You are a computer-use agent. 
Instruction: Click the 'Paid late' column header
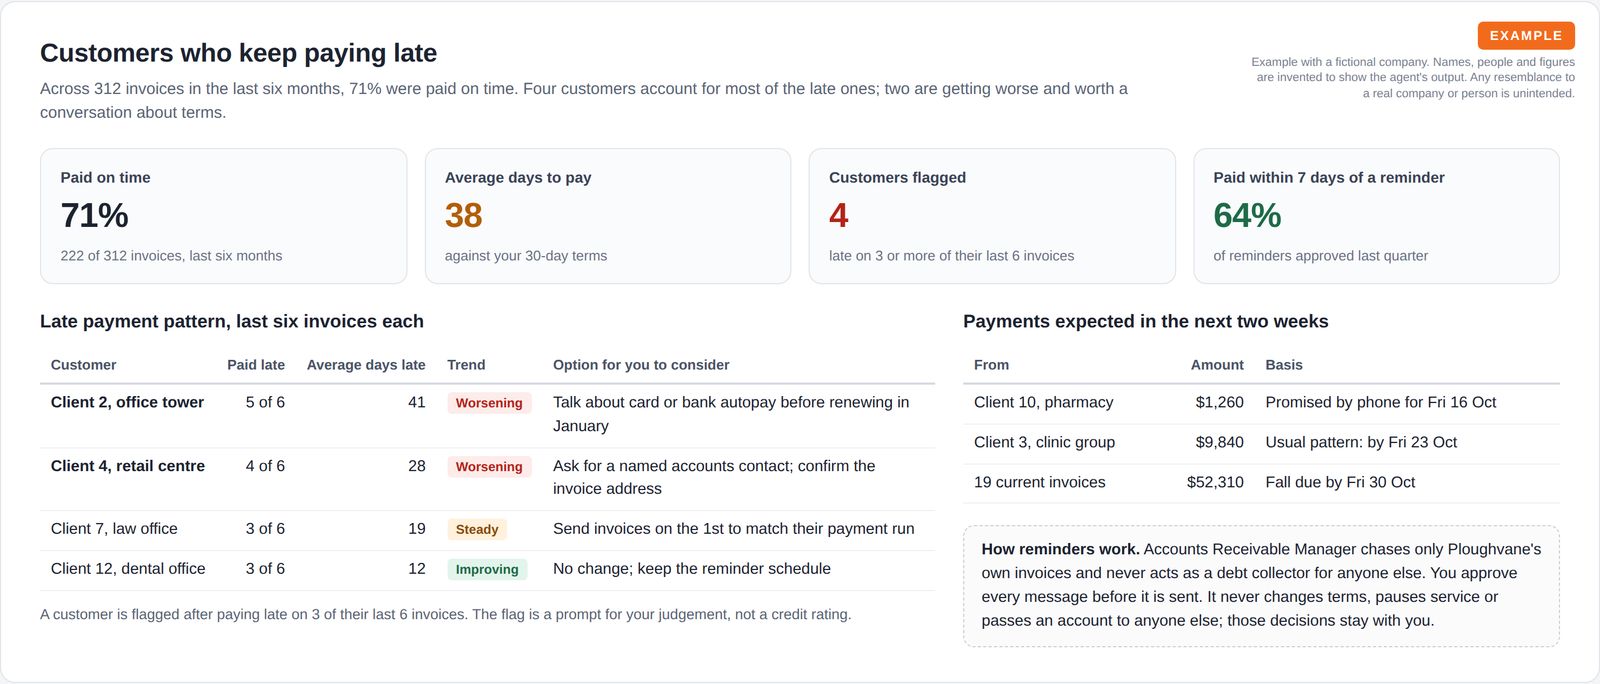click(256, 365)
